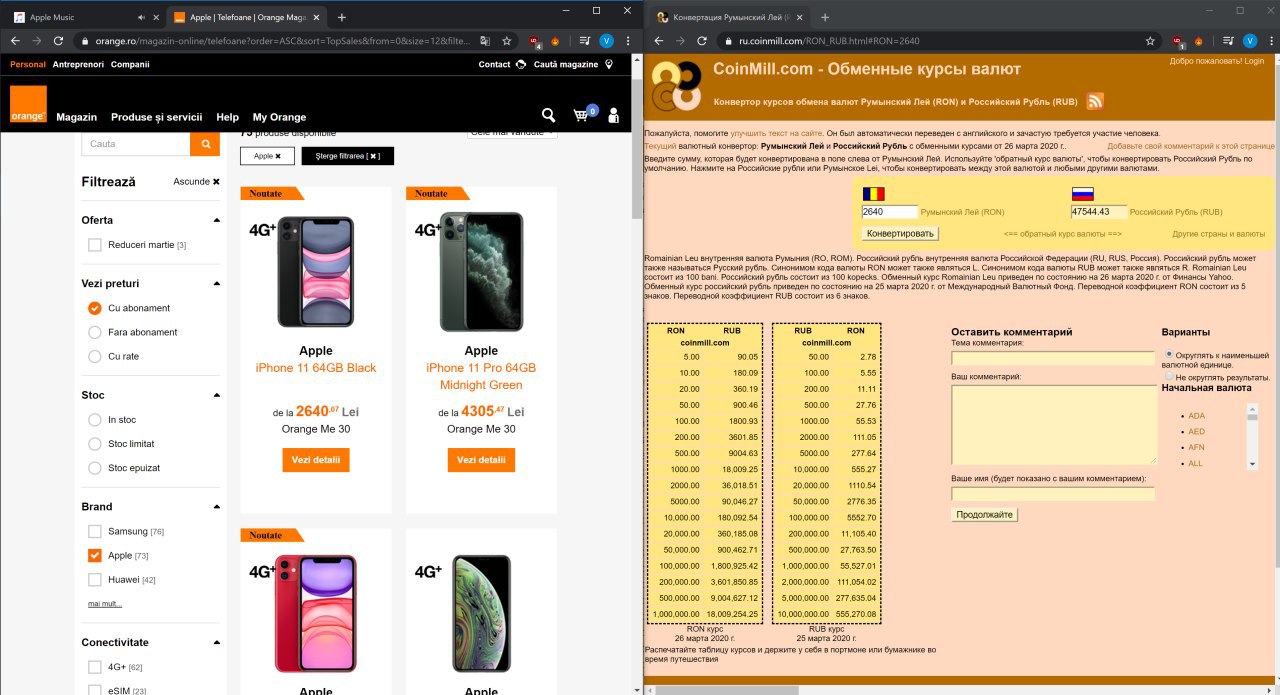Image resolution: width=1280 pixels, height=695 pixels.
Task: Go back in the Orange browser window
Action: 15,41
